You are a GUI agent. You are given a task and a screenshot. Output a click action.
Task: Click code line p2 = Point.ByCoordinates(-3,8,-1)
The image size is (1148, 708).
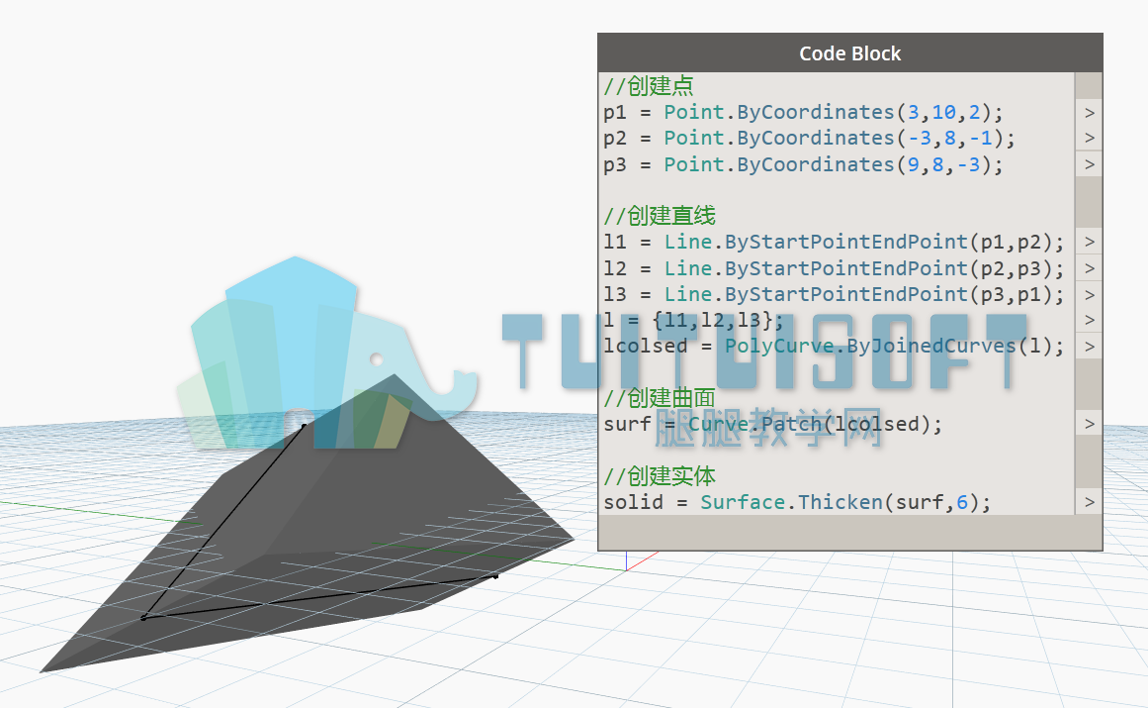click(809, 138)
